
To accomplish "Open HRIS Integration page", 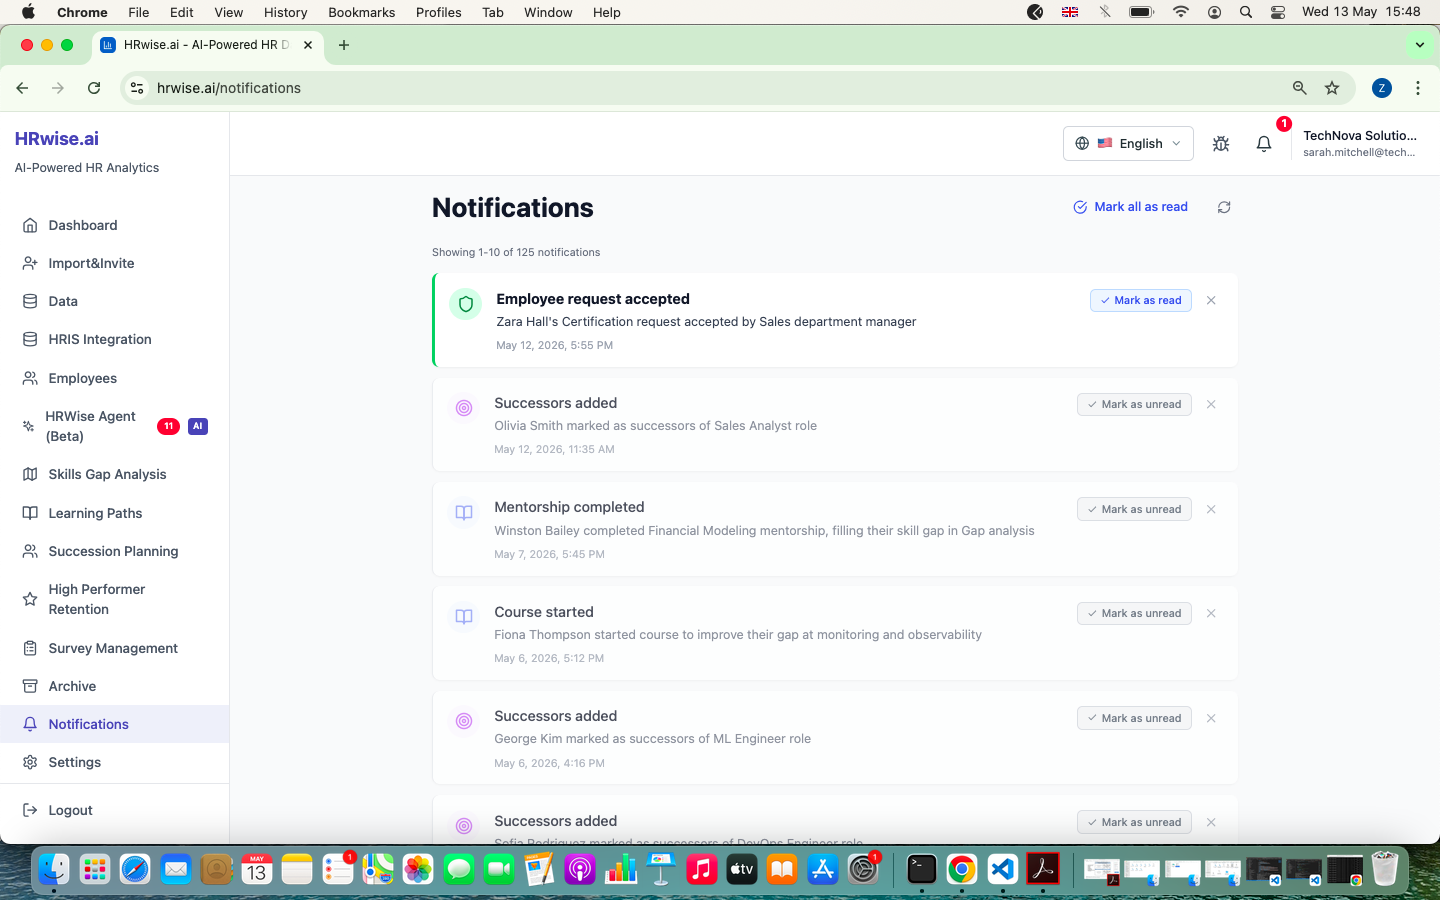I will tap(114, 339).
